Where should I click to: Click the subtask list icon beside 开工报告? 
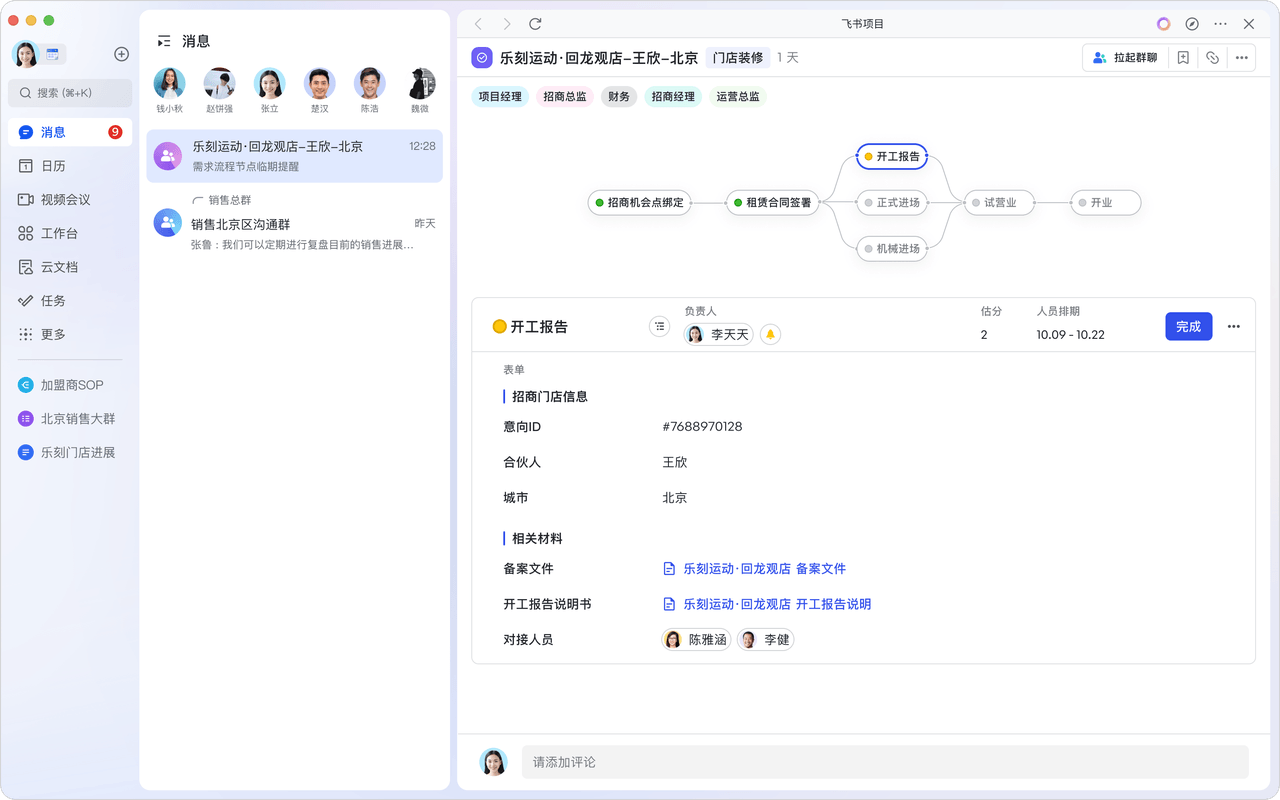tap(659, 326)
